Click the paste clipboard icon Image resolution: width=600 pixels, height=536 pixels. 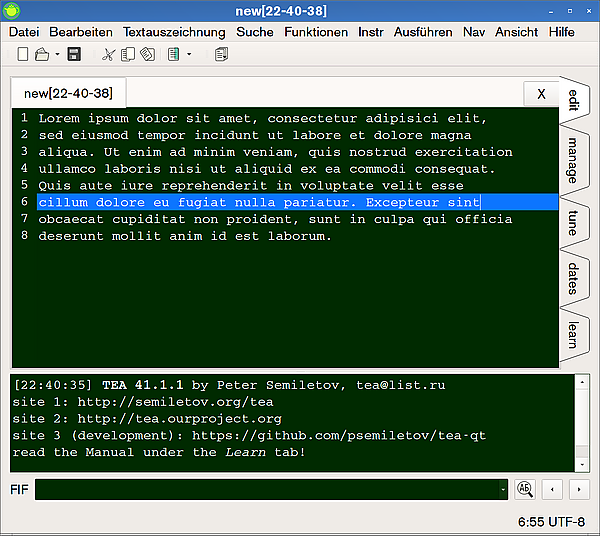click(148, 54)
